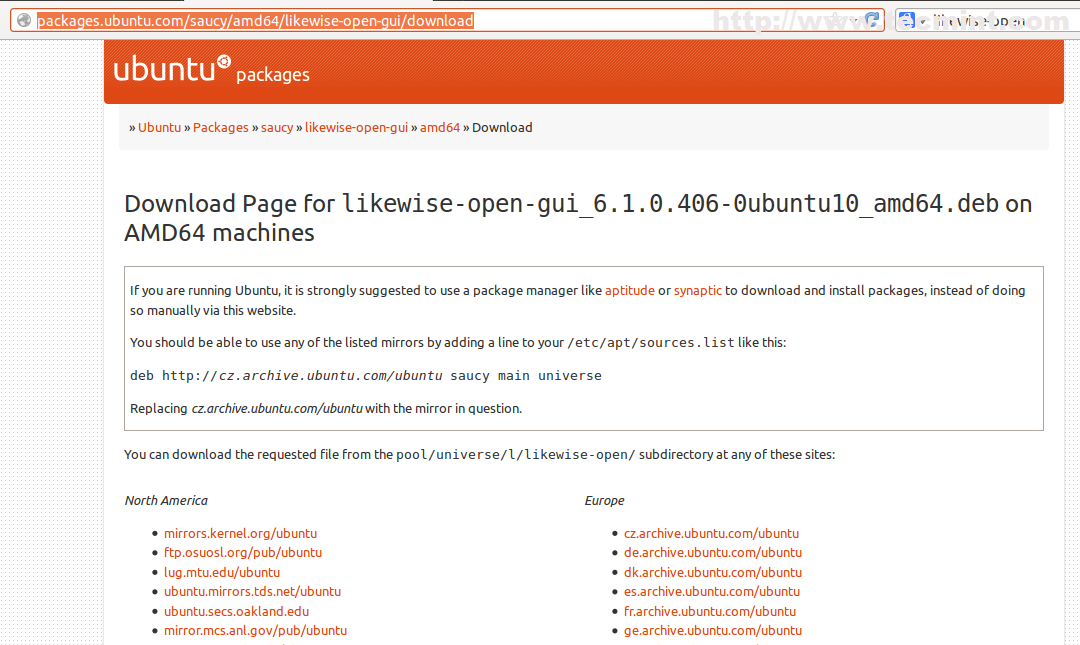The height and width of the screenshot is (645, 1080).
Task: Open ubuntu.mirrors.tds.net/ubuntu mirror
Action: click(252, 591)
